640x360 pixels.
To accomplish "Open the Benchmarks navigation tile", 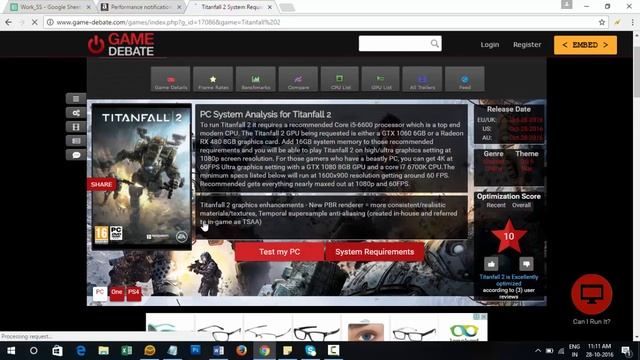I will 256,79.
